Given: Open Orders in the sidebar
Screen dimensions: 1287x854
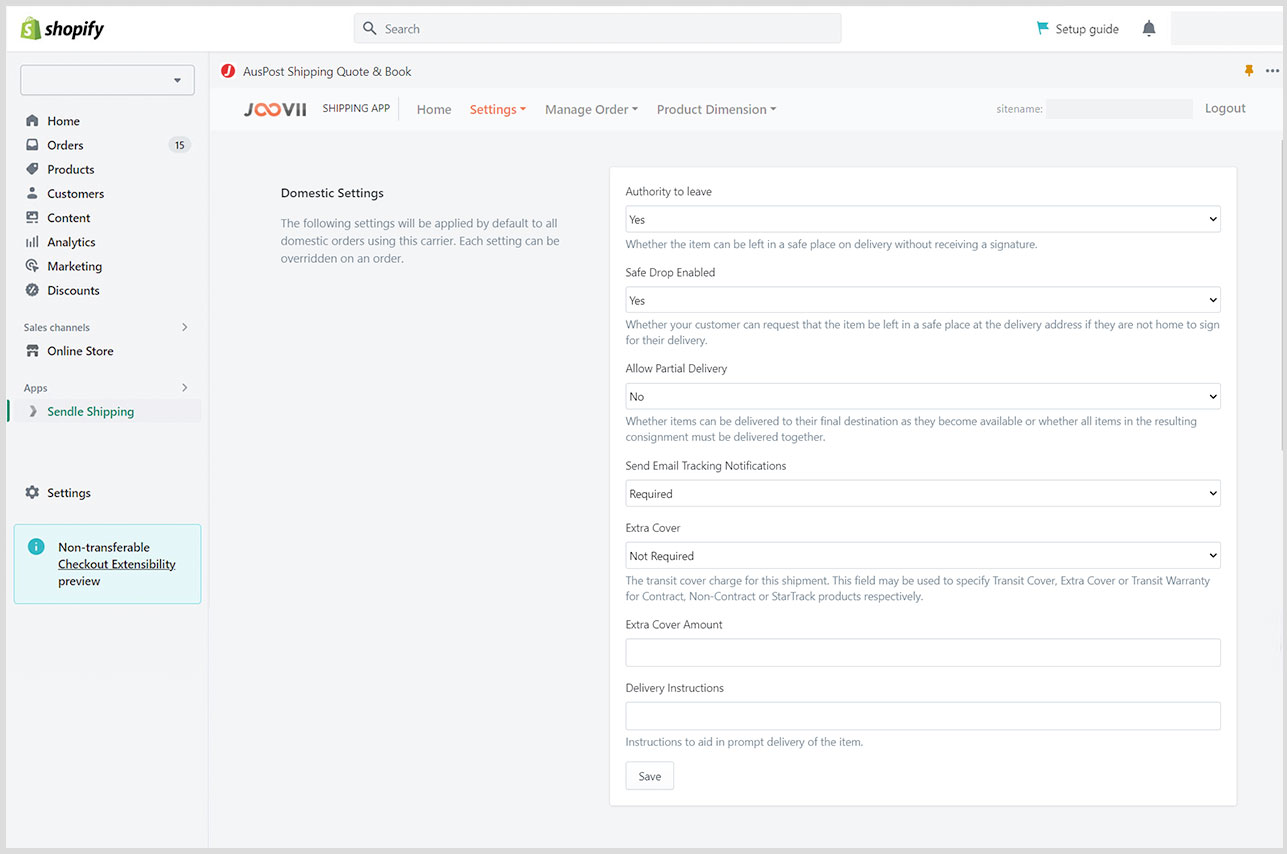Looking at the screenshot, I should coord(65,145).
